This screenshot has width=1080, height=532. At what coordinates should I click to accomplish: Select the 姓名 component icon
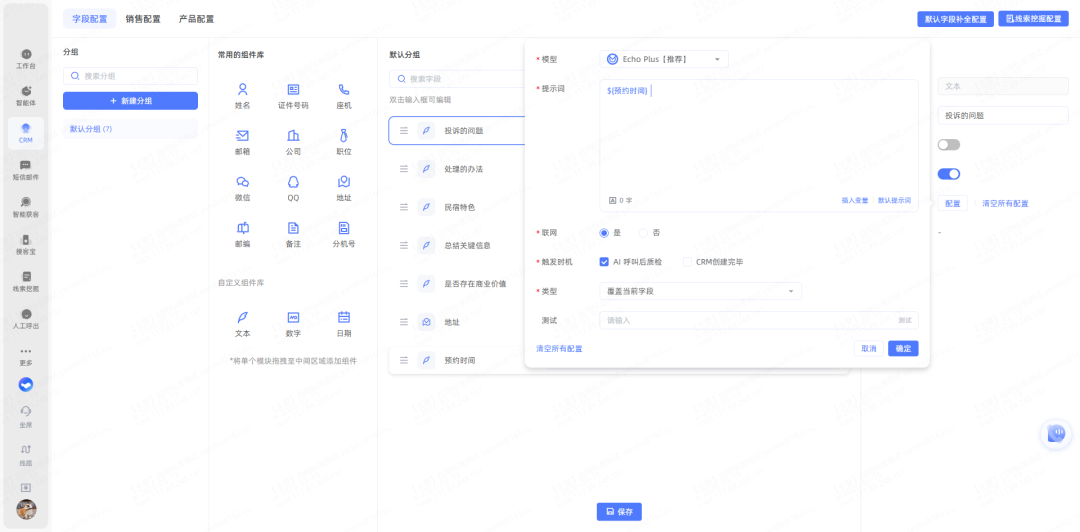point(242,90)
